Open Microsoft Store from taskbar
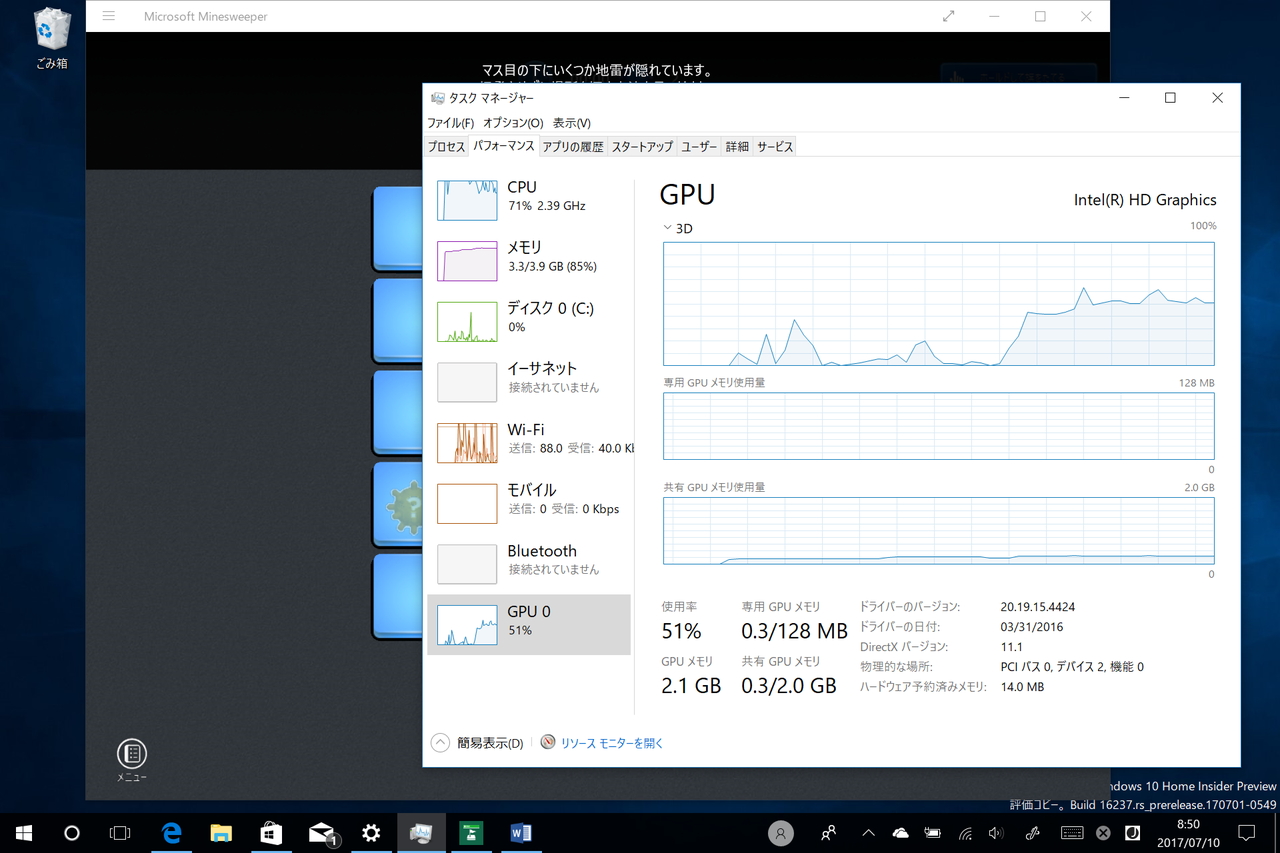The image size is (1280, 853). pyautogui.click(x=271, y=833)
